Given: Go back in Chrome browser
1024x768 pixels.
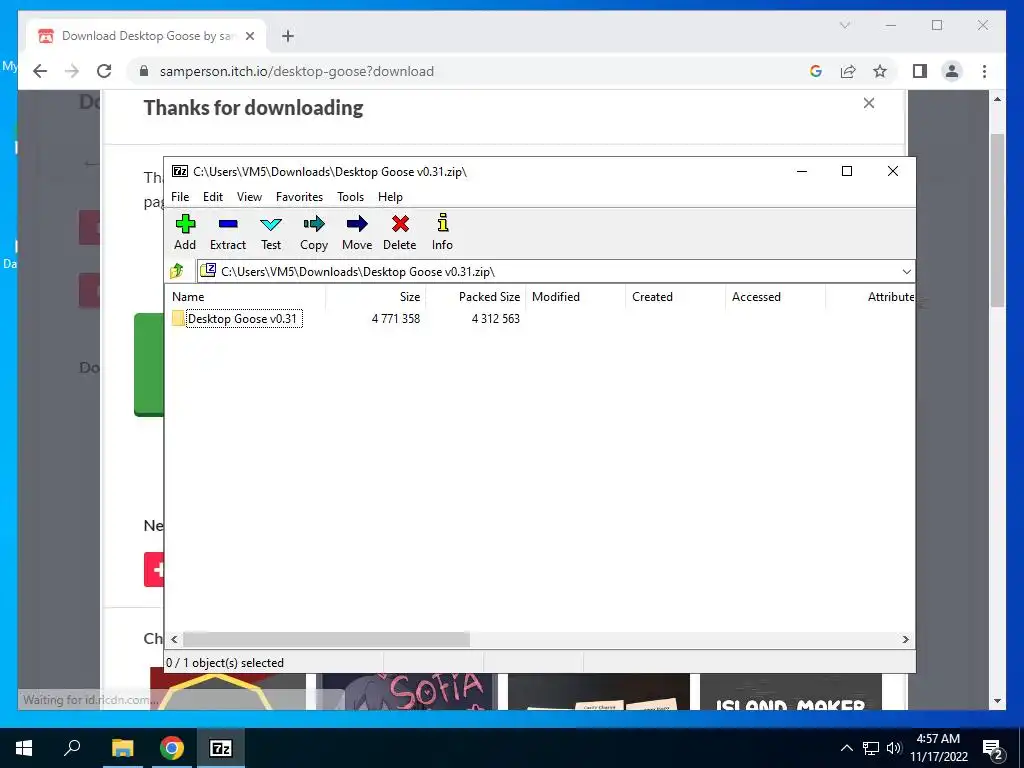Looking at the screenshot, I should (x=40, y=71).
